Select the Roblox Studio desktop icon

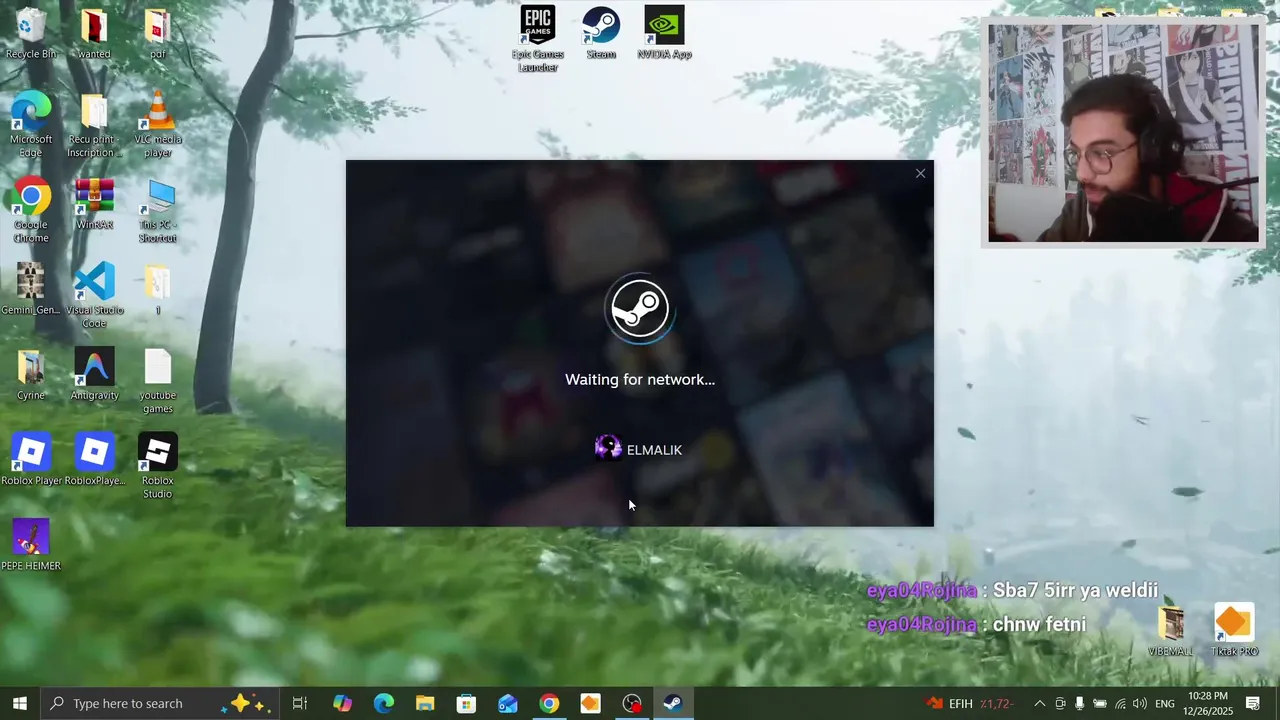tap(157, 467)
